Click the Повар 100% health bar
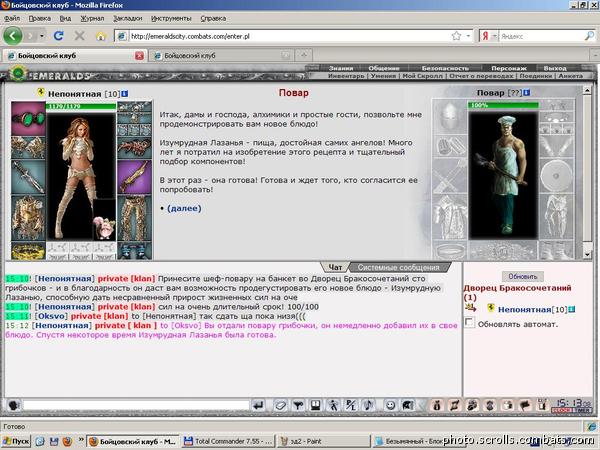 click(x=503, y=105)
